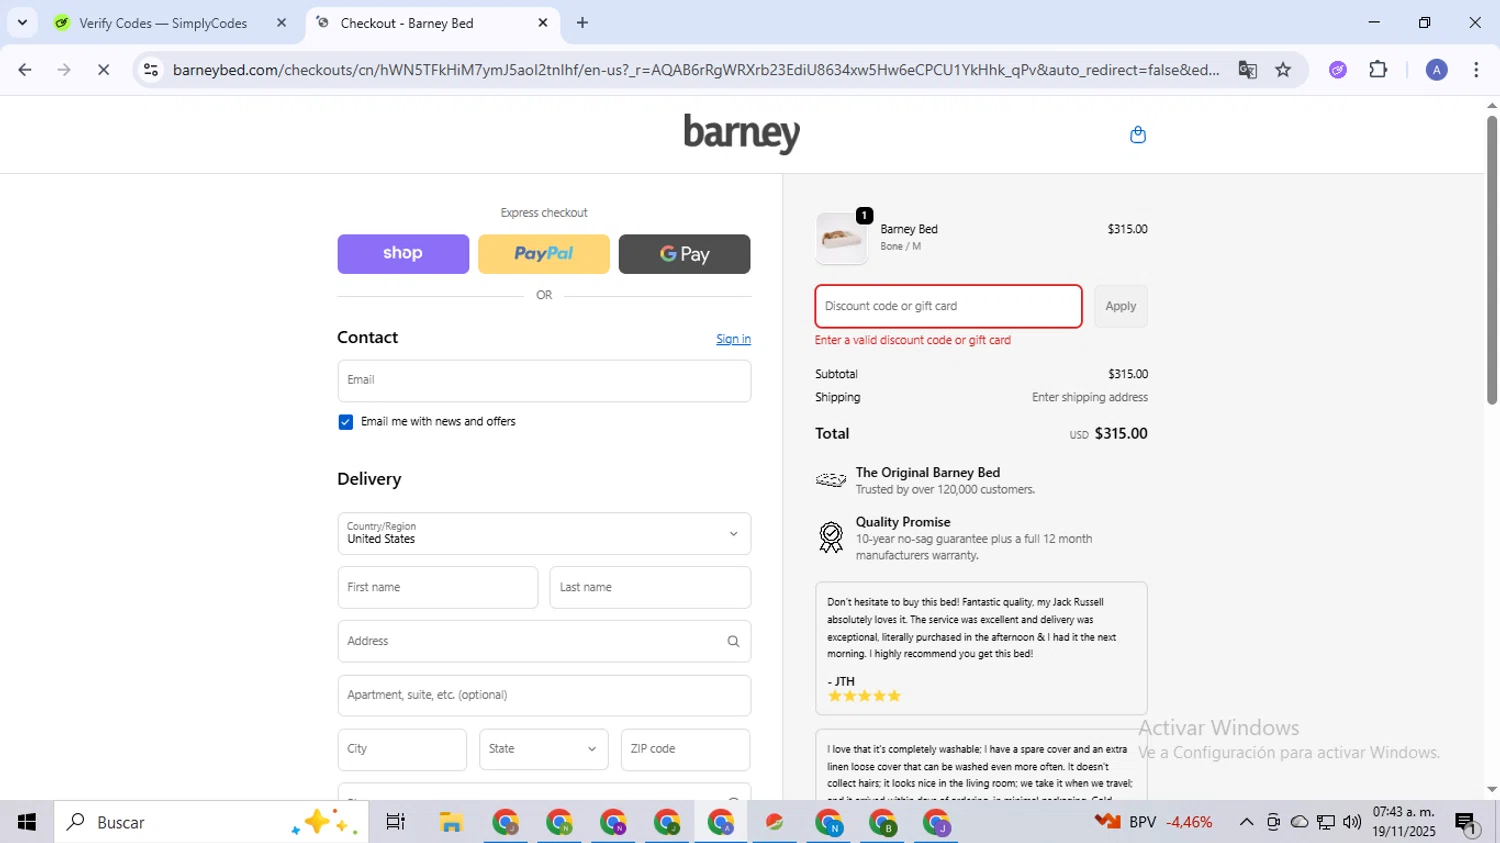This screenshot has width=1500, height=843.
Task: Click the Total amount $315.00
Action: (x=1121, y=434)
